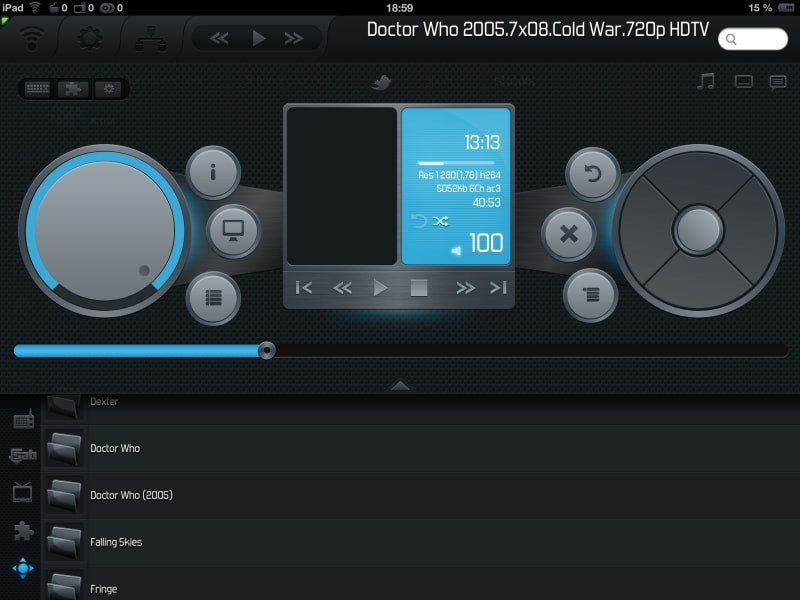Rewind using the player bar double arrows

click(342, 288)
